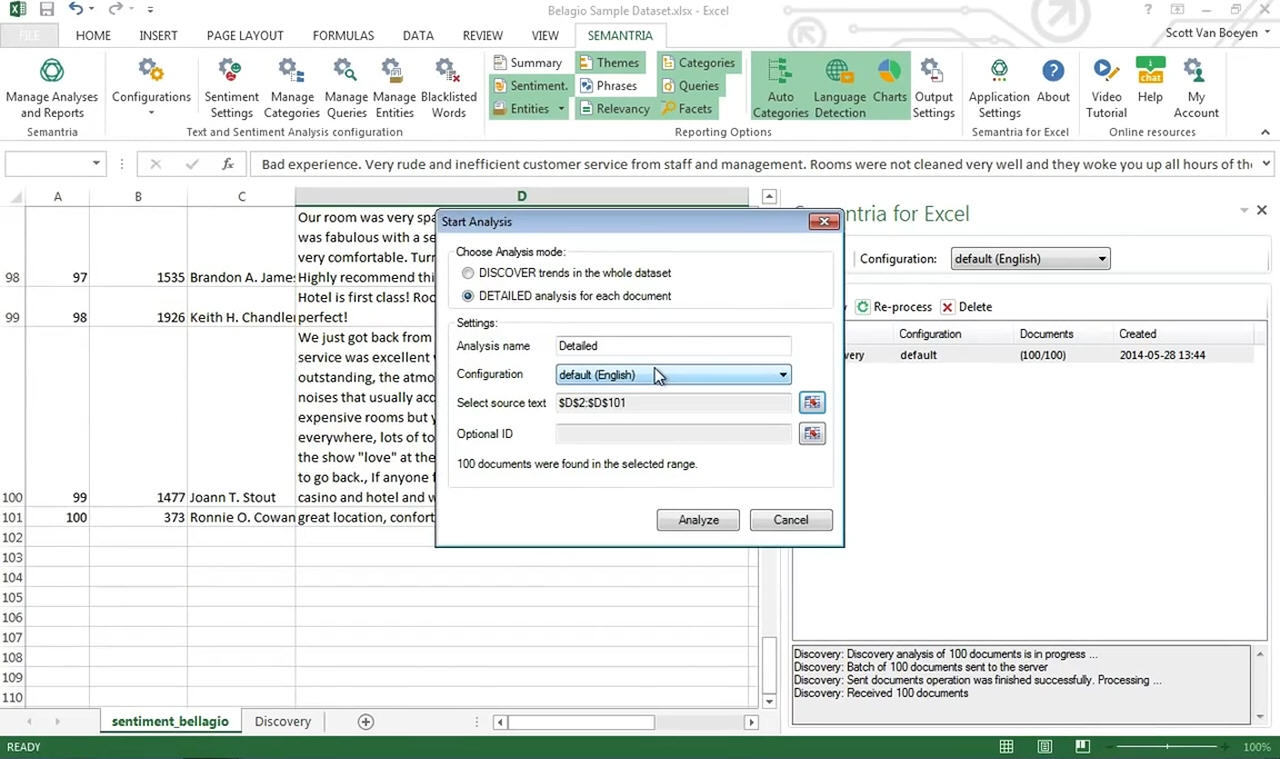Switch to the Discovery sheet tab
Viewport: 1280px width, 759px height.
(x=283, y=721)
